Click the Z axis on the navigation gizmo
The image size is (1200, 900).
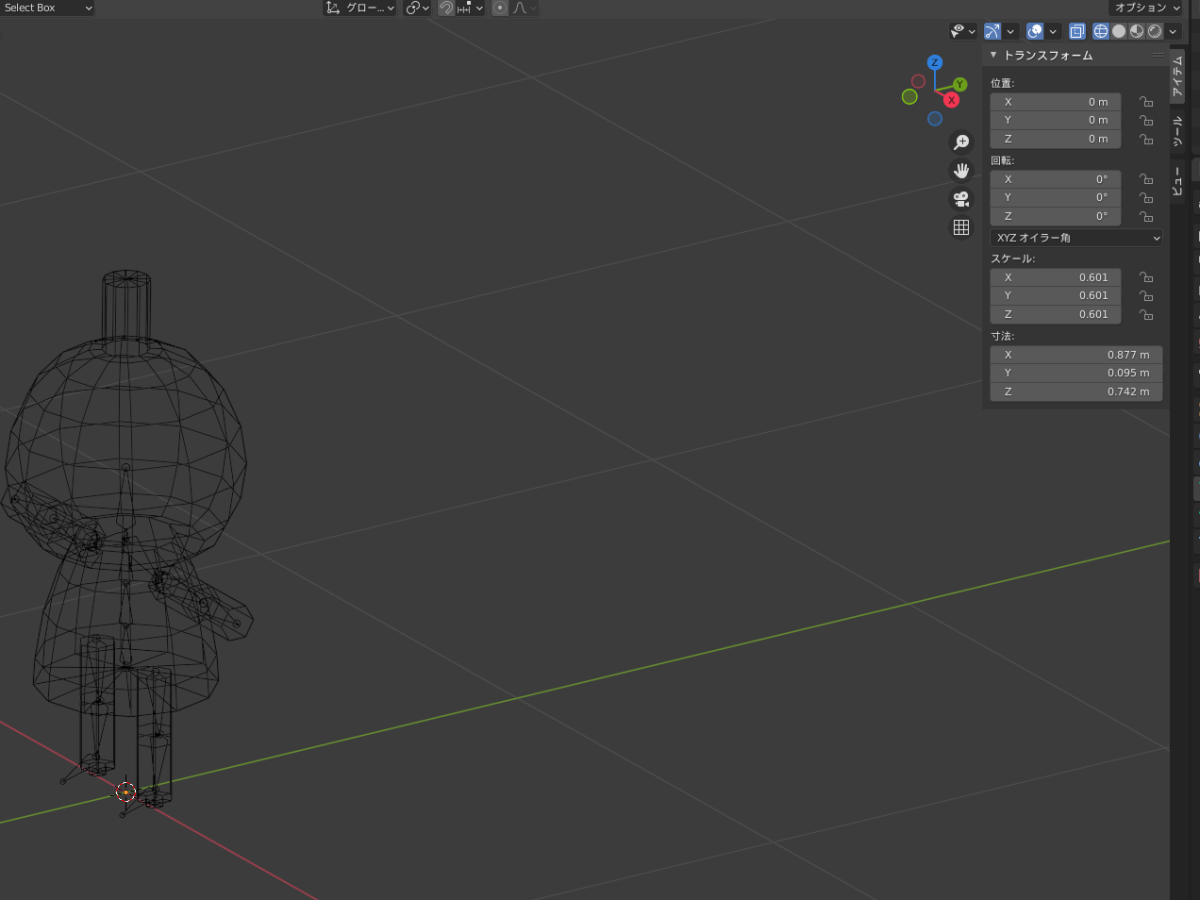[934, 62]
